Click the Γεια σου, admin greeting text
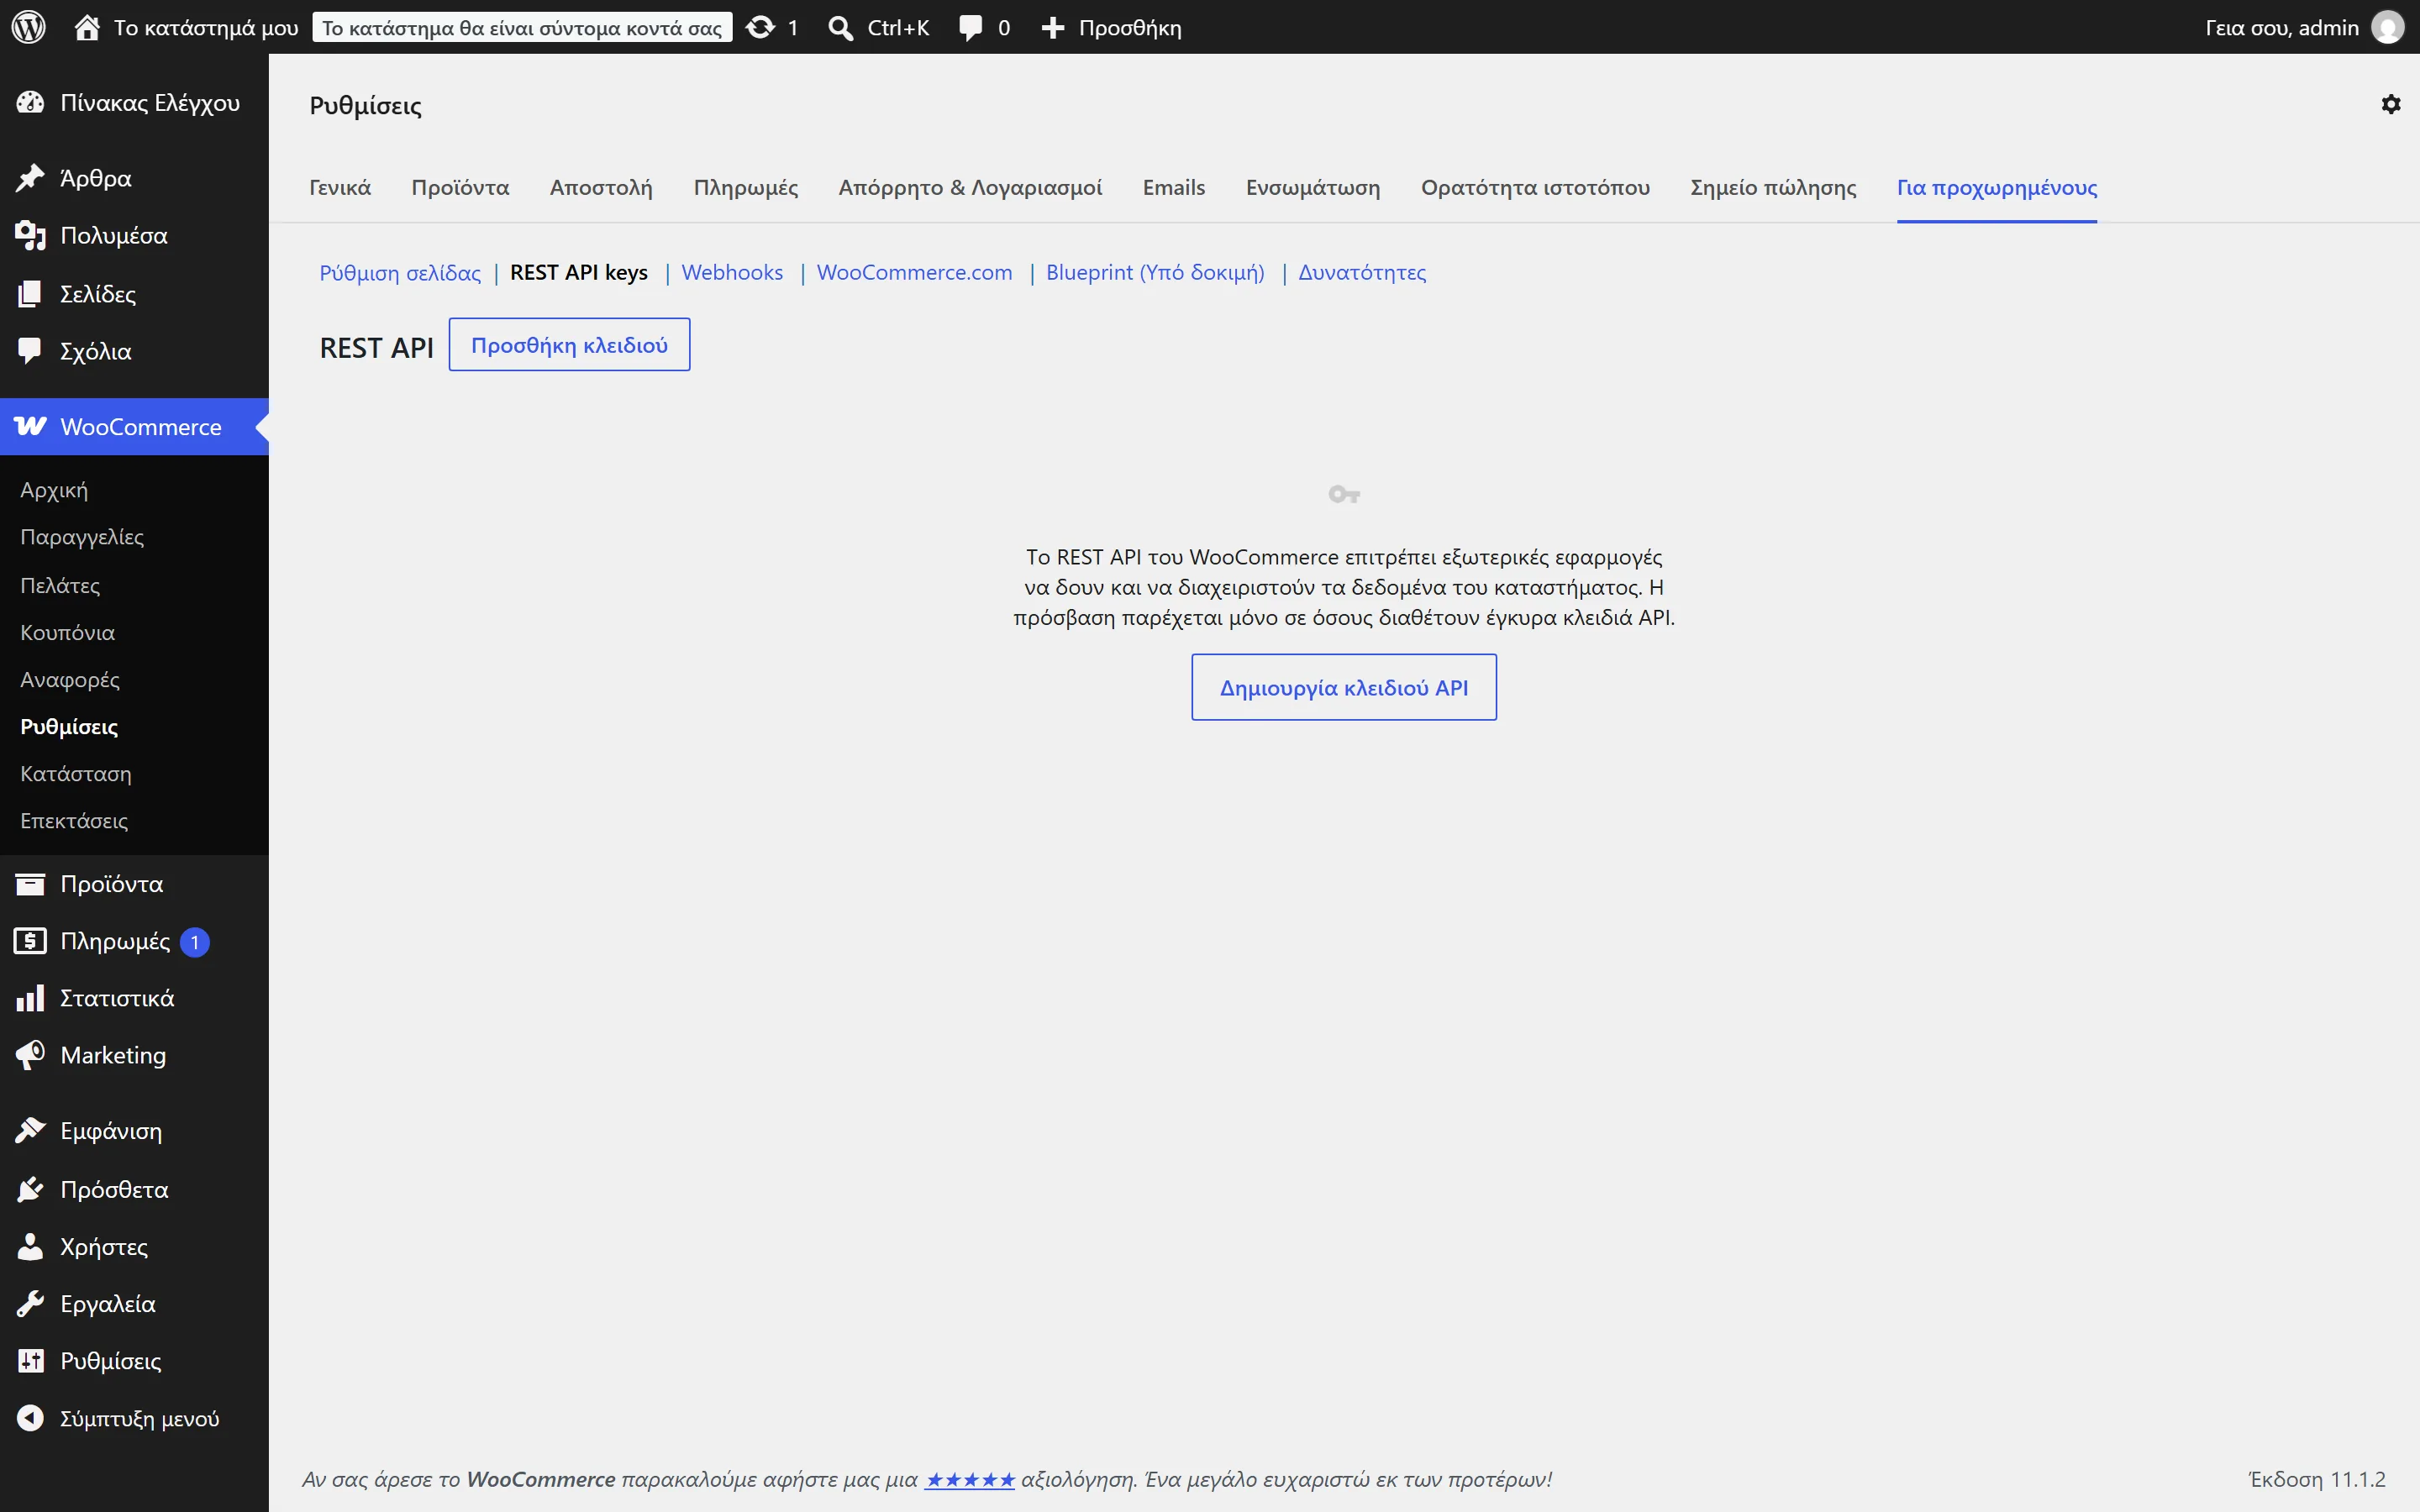 pos(2282,27)
